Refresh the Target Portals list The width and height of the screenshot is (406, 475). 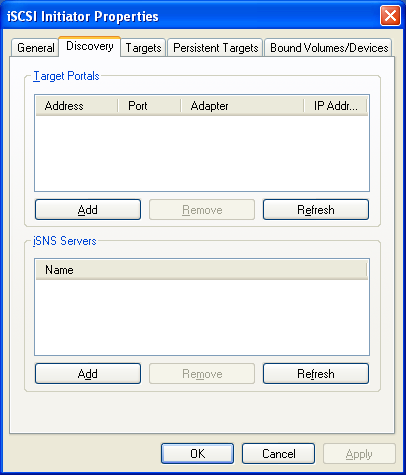[316, 210]
